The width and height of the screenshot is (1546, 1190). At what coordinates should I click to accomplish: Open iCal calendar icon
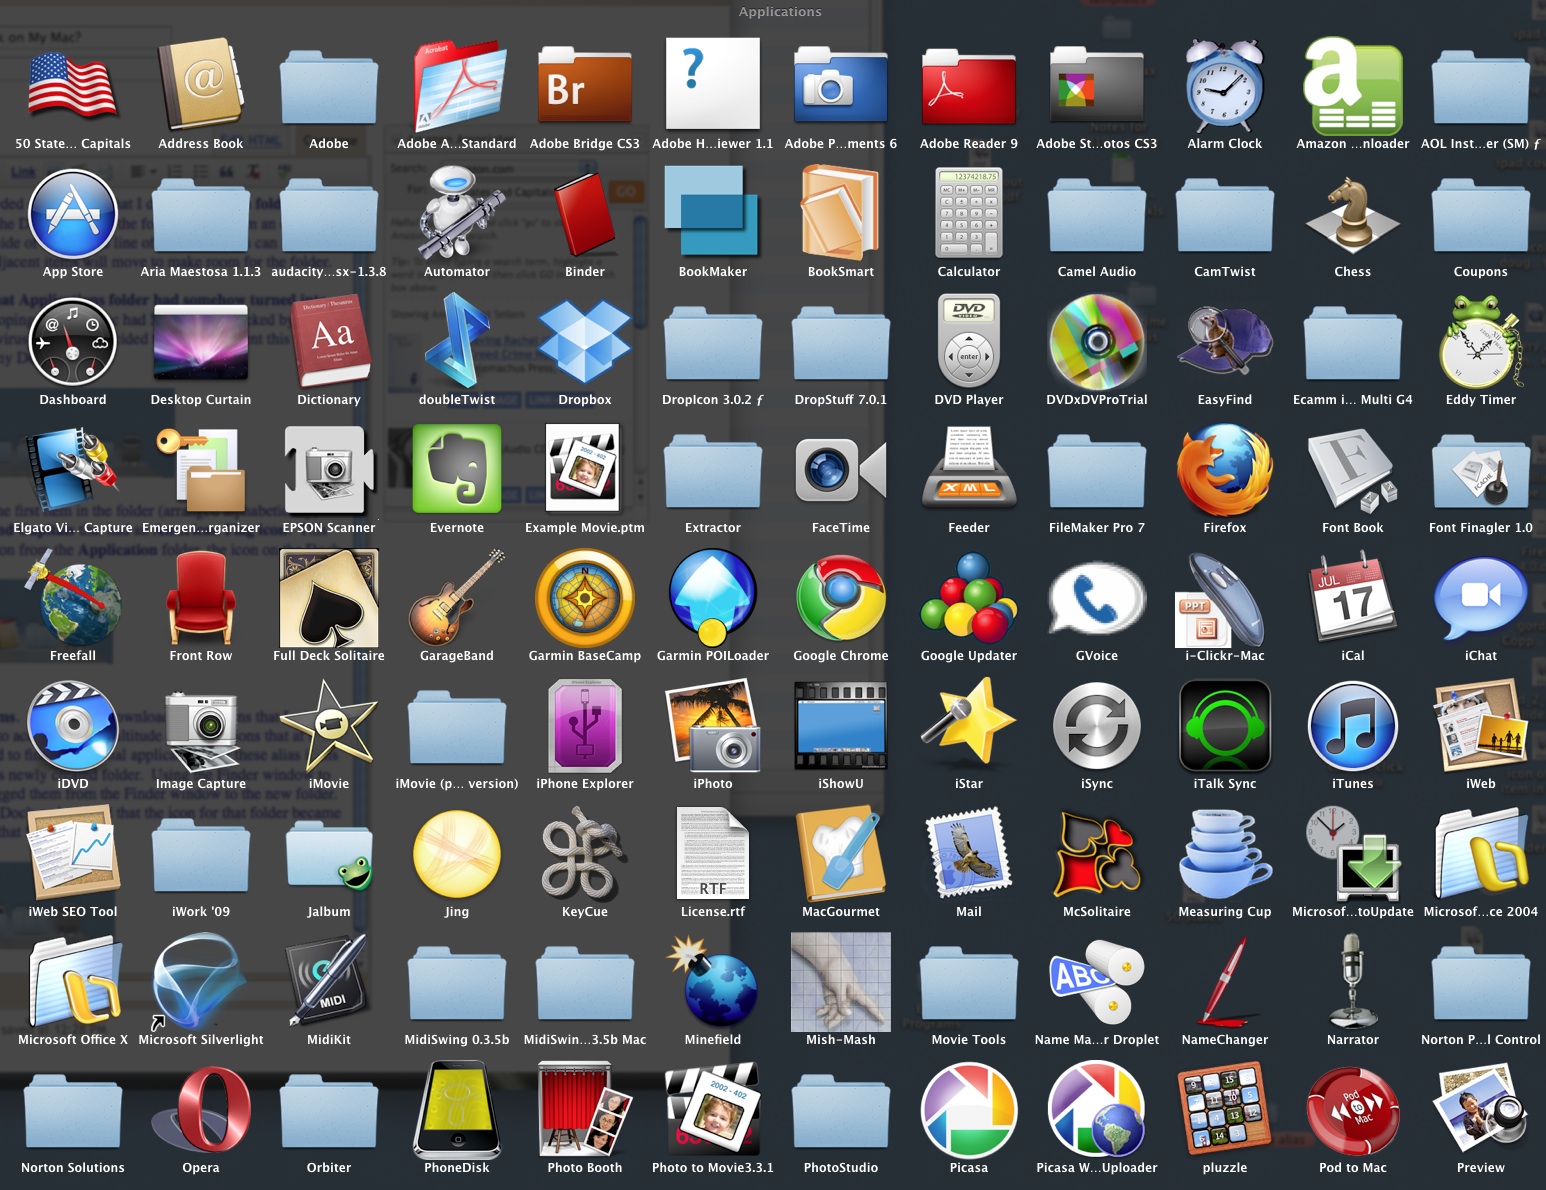coord(1353,597)
